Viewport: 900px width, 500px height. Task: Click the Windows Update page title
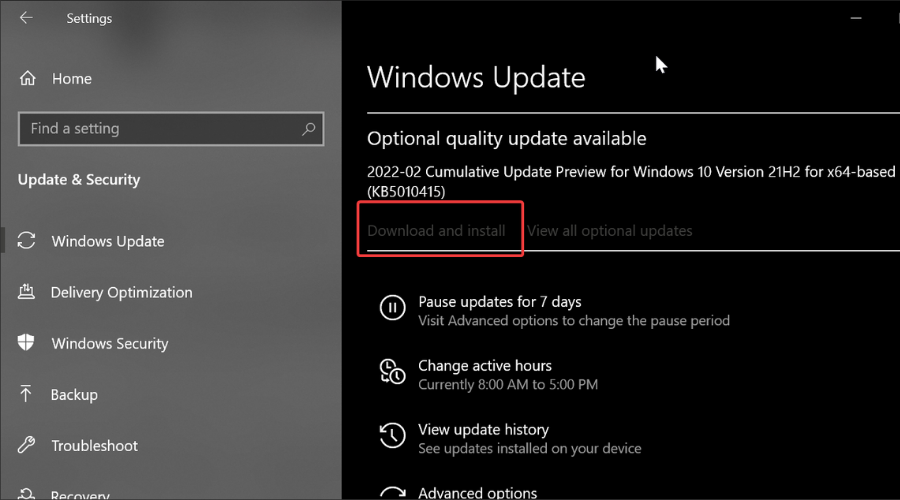pos(476,77)
